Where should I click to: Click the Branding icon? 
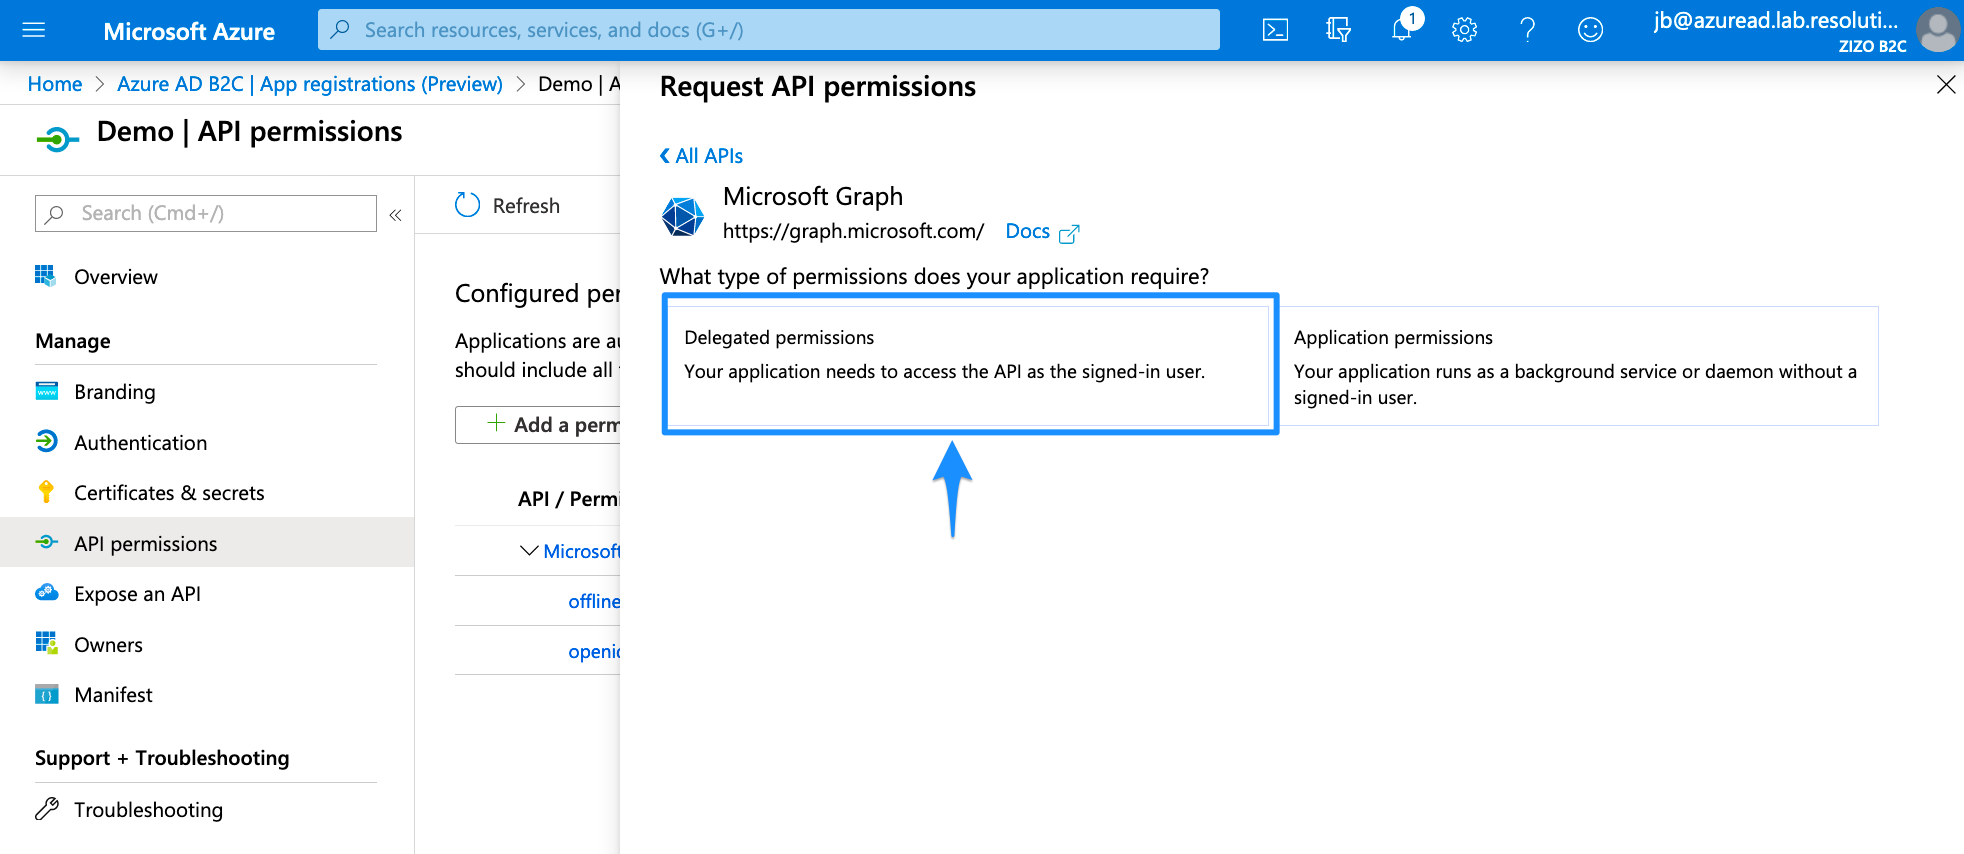(46, 391)
